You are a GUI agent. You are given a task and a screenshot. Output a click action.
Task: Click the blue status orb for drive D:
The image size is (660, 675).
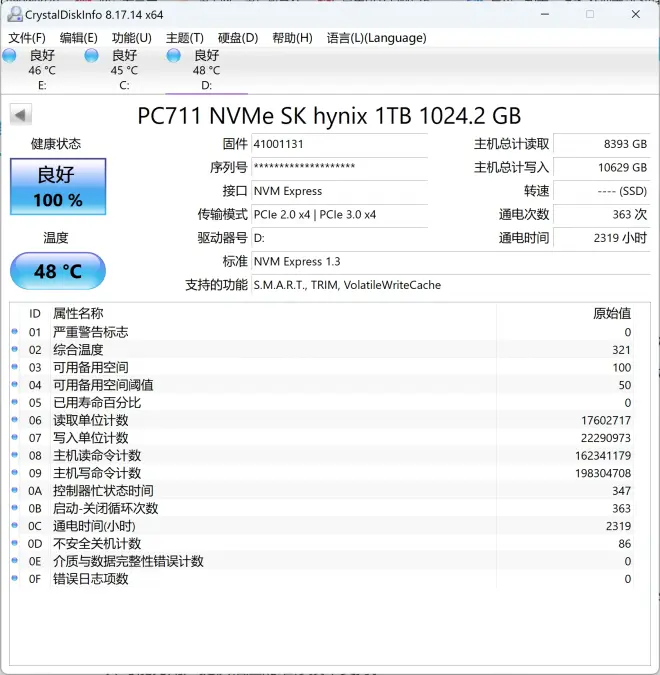point(174,56)
